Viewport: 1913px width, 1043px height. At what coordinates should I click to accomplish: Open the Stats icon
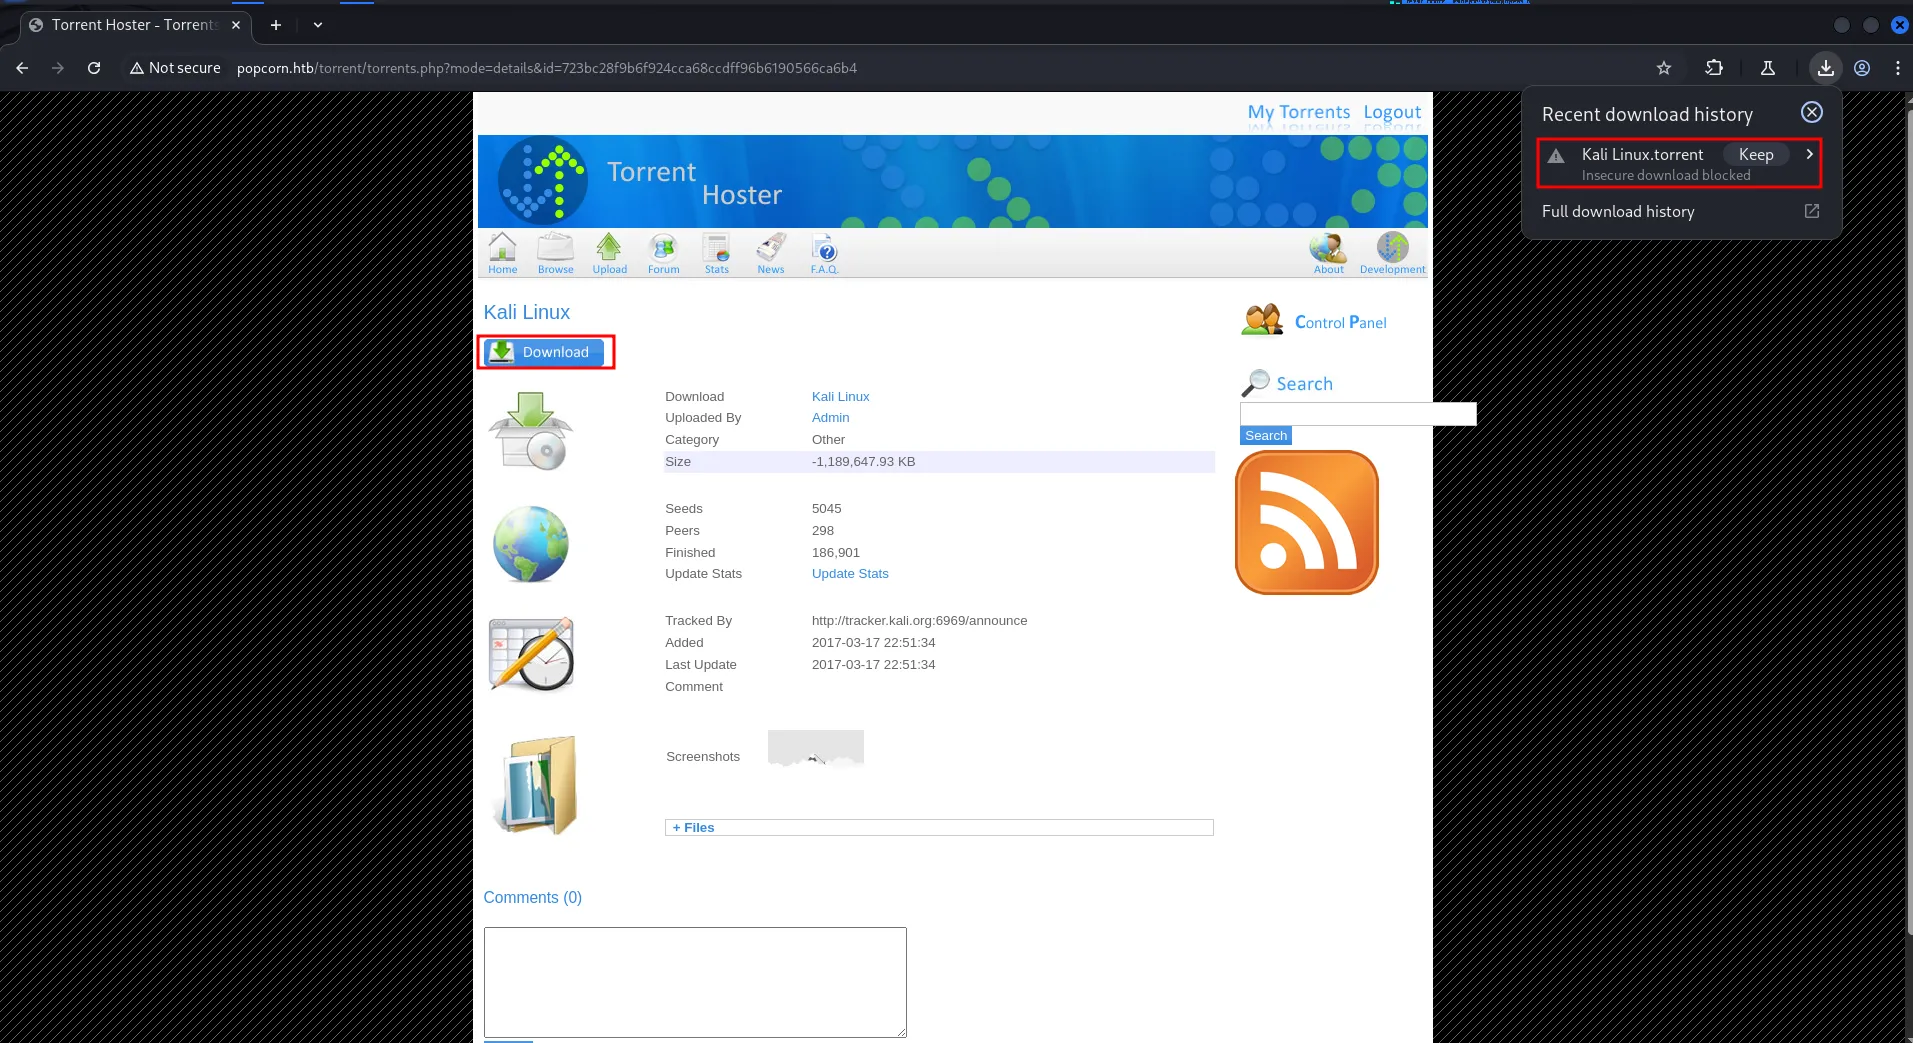pyautogui.click(x=716, y=253)
